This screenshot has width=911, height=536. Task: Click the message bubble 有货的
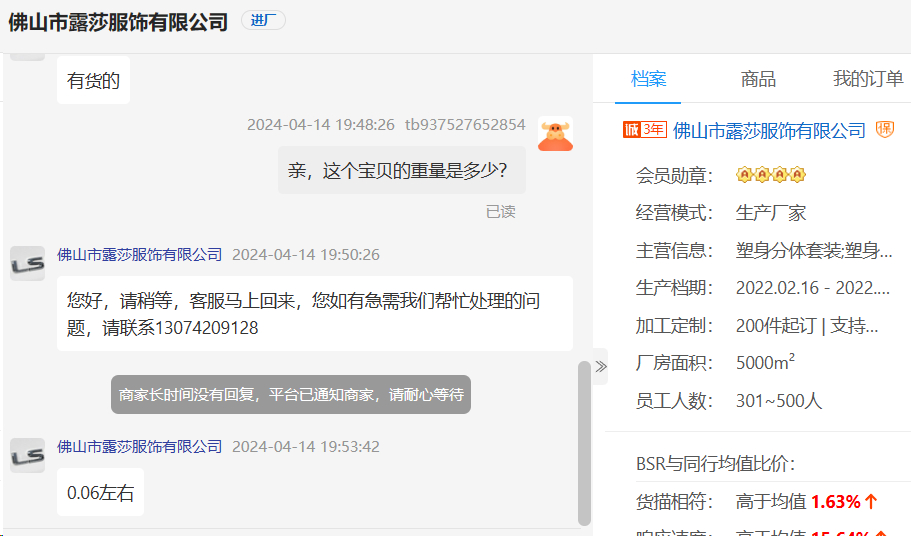tap(94, 80)
